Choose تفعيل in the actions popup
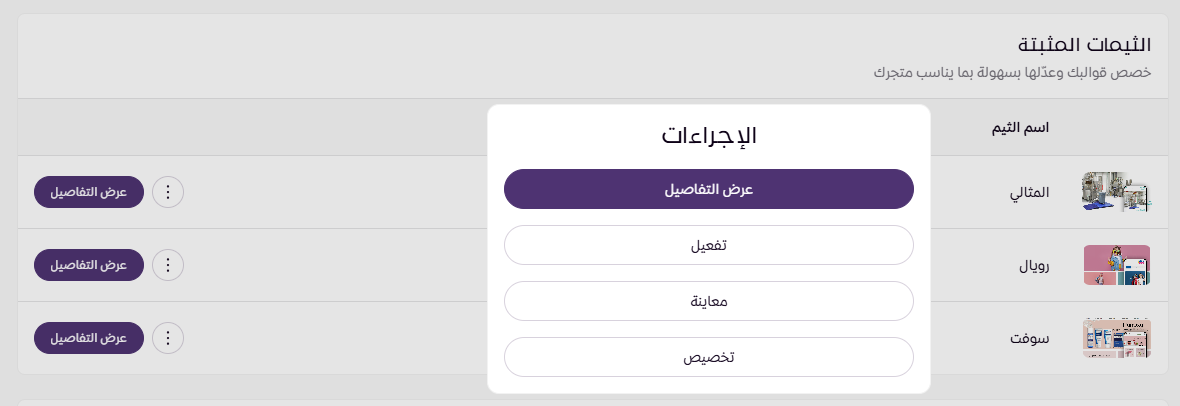Viewport: 1180px width, 406px height. click(709, 245)
